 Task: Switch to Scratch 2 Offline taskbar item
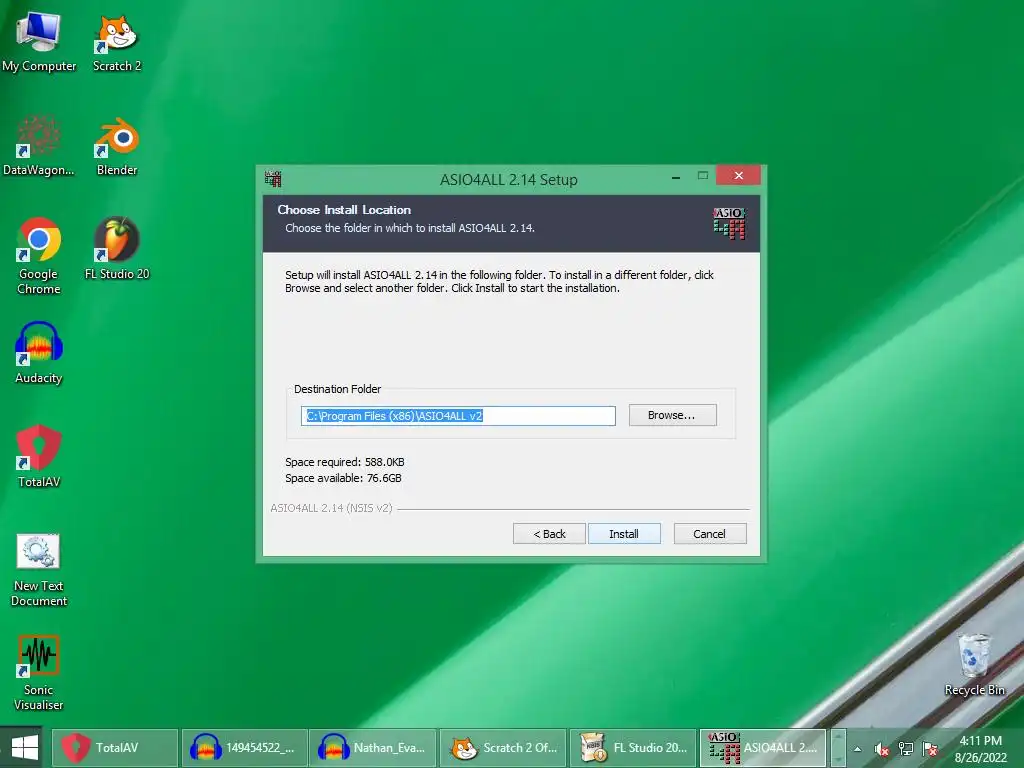point(503,748)
